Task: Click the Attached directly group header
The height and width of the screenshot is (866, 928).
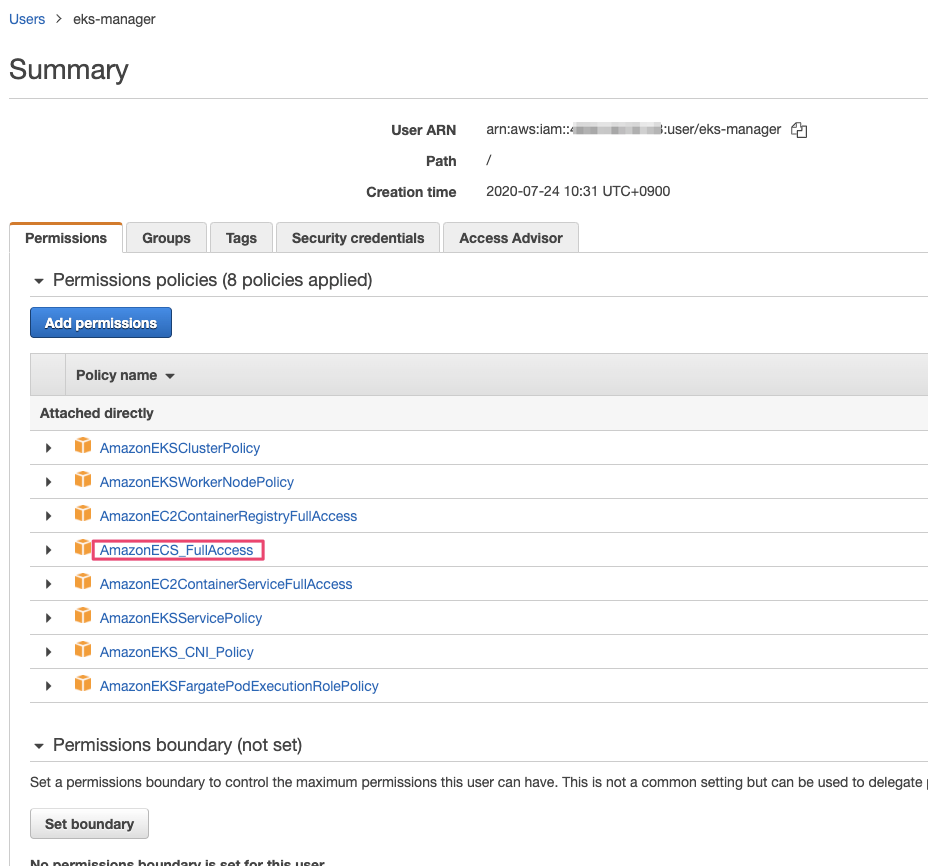Action: click(x=96, y=413)
